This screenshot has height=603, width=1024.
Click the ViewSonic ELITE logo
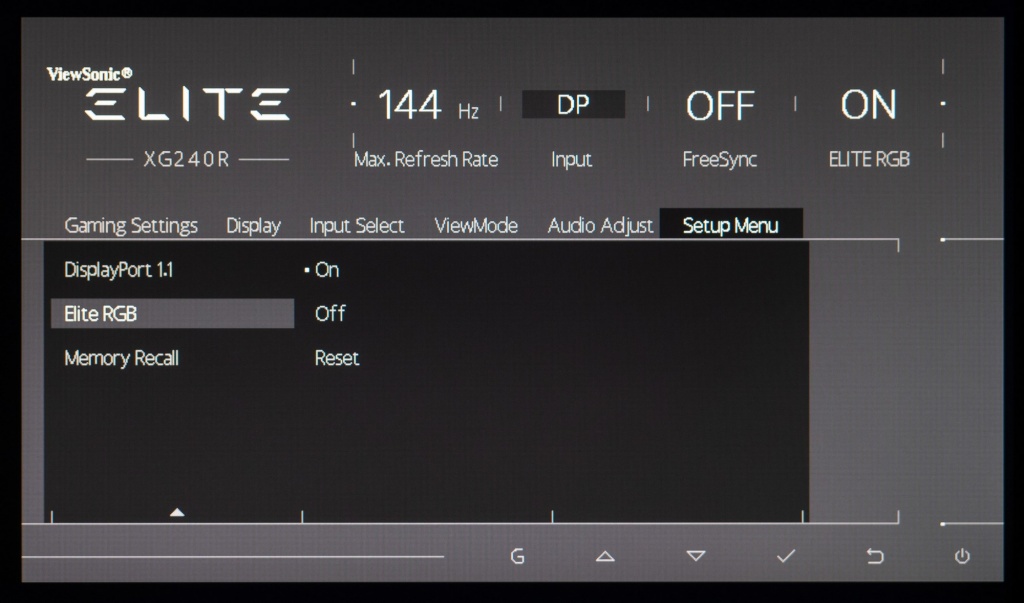pos(169,94)
